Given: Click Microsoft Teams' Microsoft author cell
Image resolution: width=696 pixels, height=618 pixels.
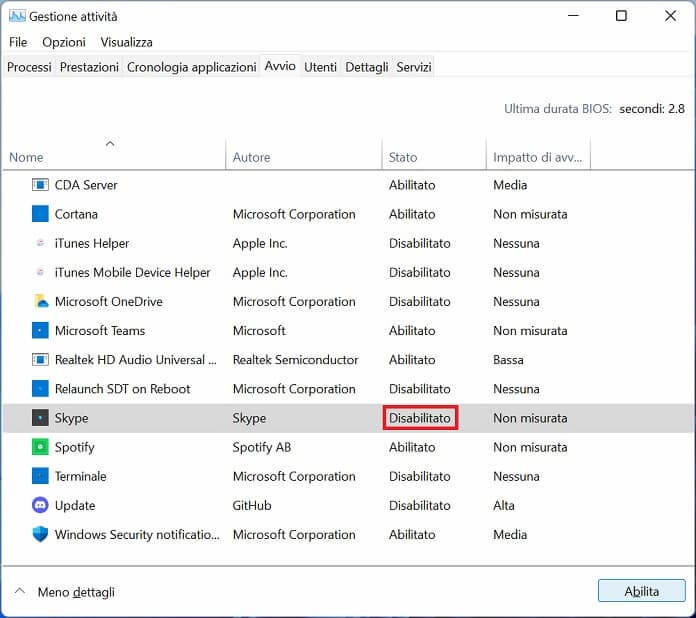Looking at the screenshot, I should (259, 331).
